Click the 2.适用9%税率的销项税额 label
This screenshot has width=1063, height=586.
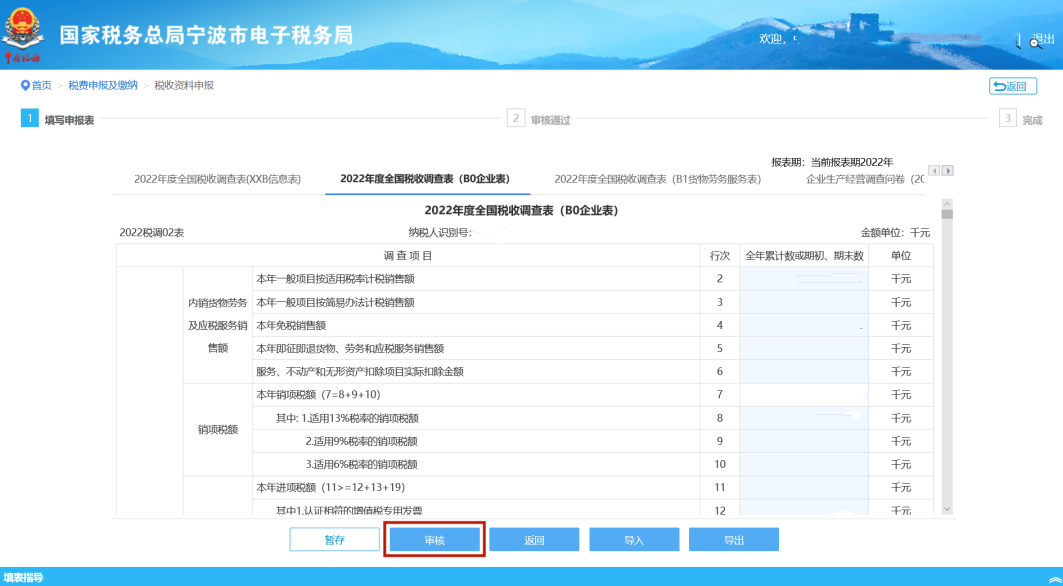361,442
